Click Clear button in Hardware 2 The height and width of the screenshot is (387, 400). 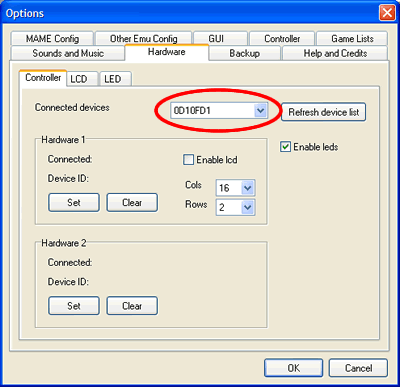pos(132,306)
